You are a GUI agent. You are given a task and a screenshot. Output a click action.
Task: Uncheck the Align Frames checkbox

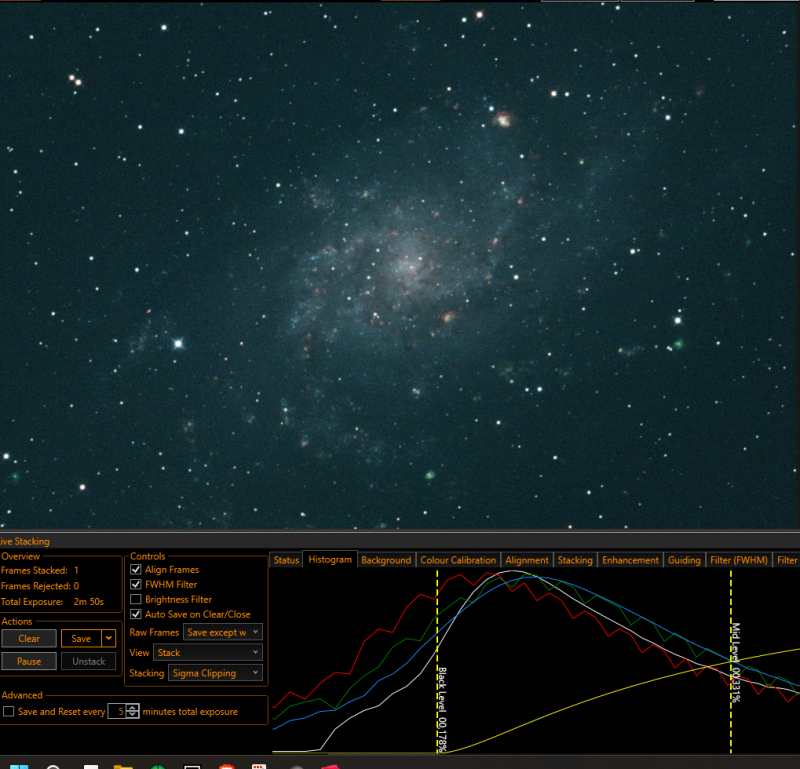pyautogui.click(x=136, y=570)
